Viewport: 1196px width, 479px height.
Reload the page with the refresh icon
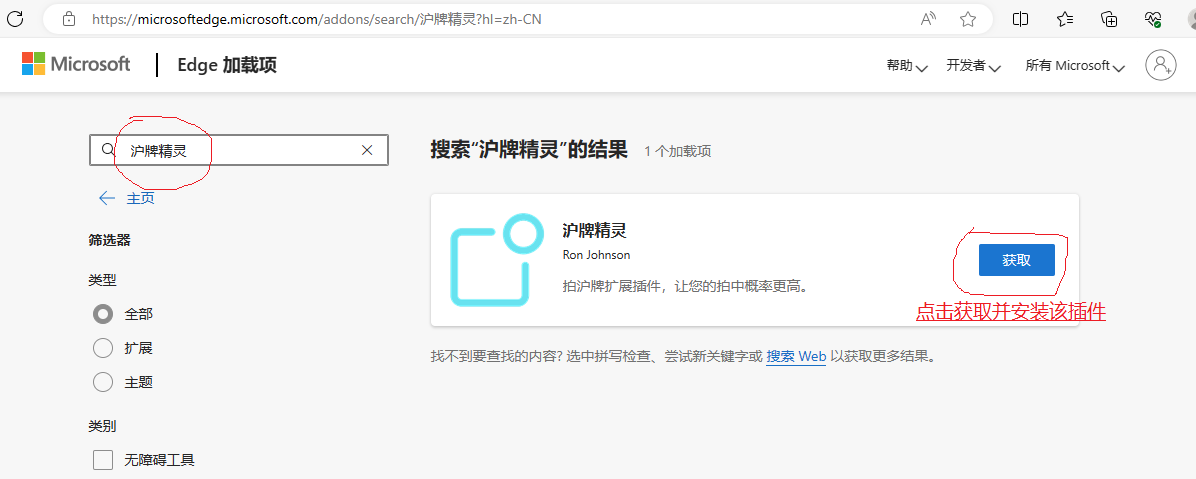click(15, 19)
